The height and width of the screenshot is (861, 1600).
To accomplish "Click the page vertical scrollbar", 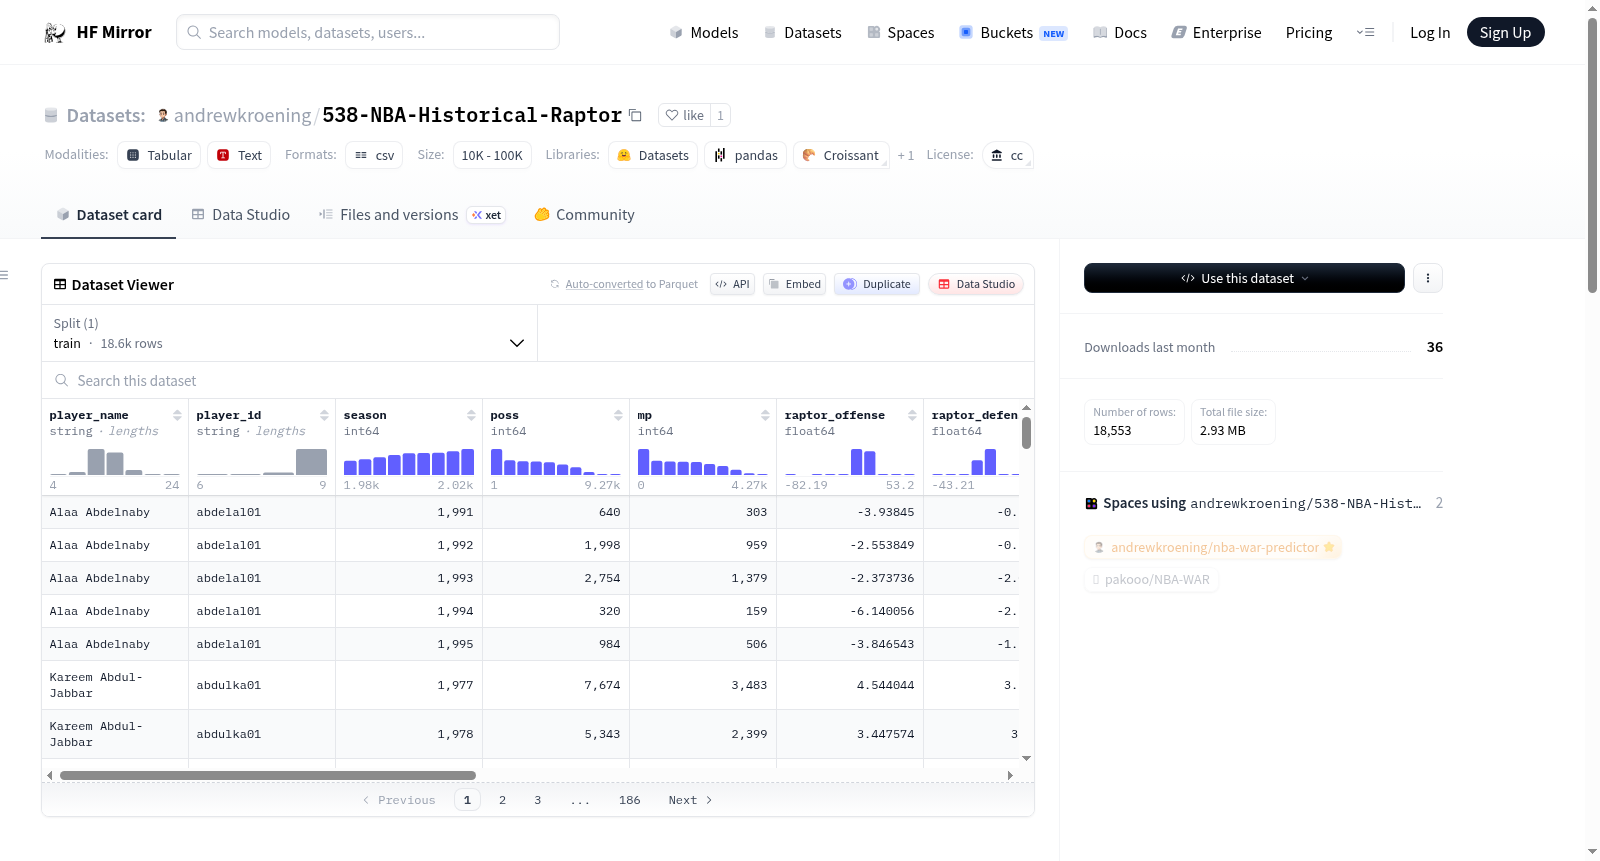I will click(1592, 155).
